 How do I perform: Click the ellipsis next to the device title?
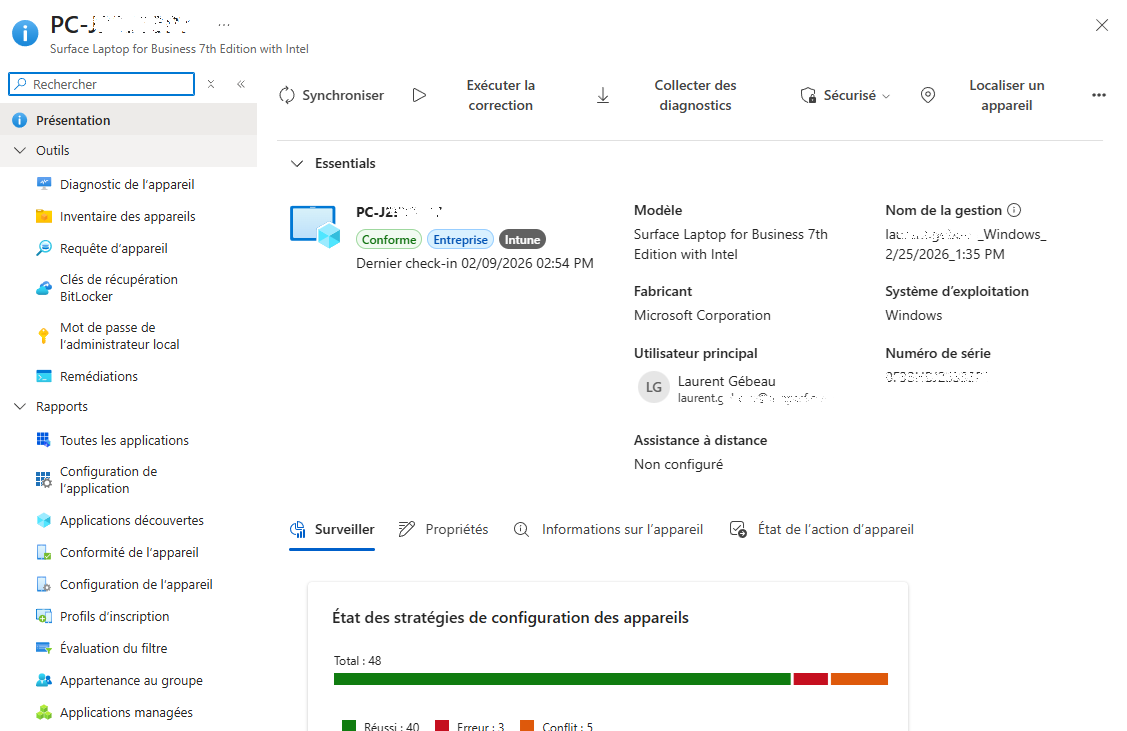224,25
